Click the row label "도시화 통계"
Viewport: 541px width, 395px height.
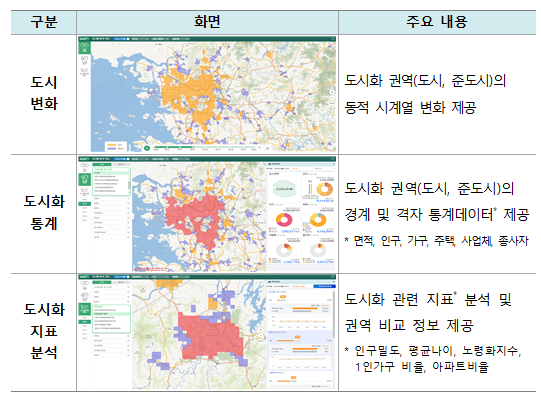click(x=44, y=213)
